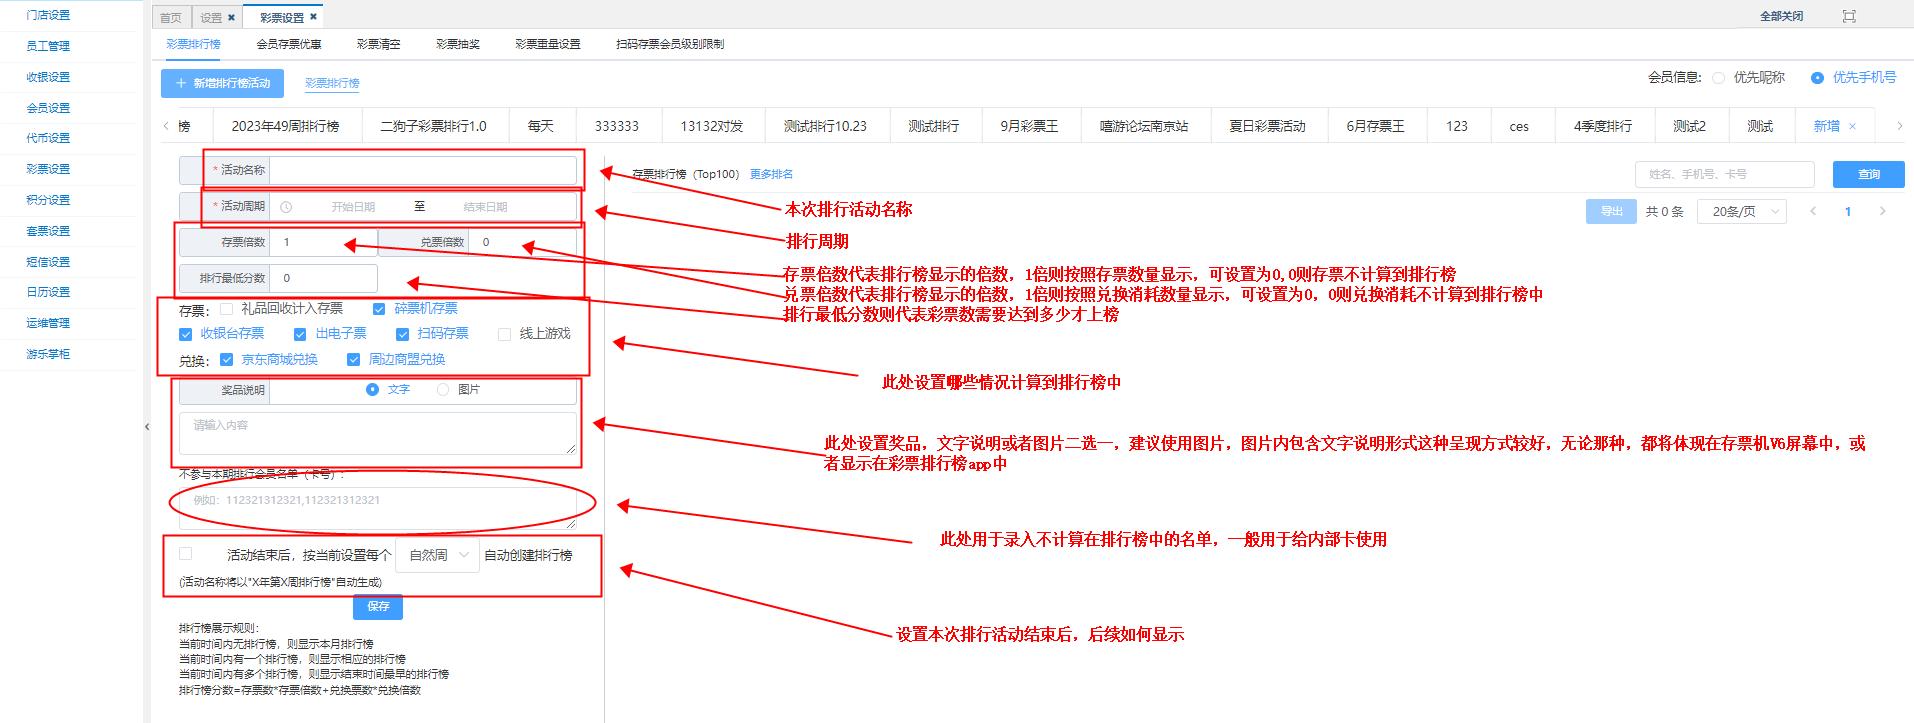The image size is (1914, 723).
Task: Uncheck 碎票机存票 checkbox
Action: click(379, 309)
